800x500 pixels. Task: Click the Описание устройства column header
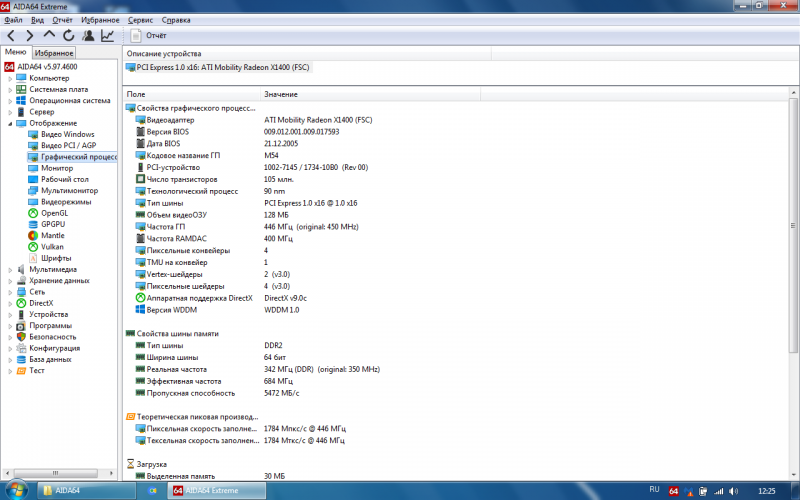tap(307, 54)
